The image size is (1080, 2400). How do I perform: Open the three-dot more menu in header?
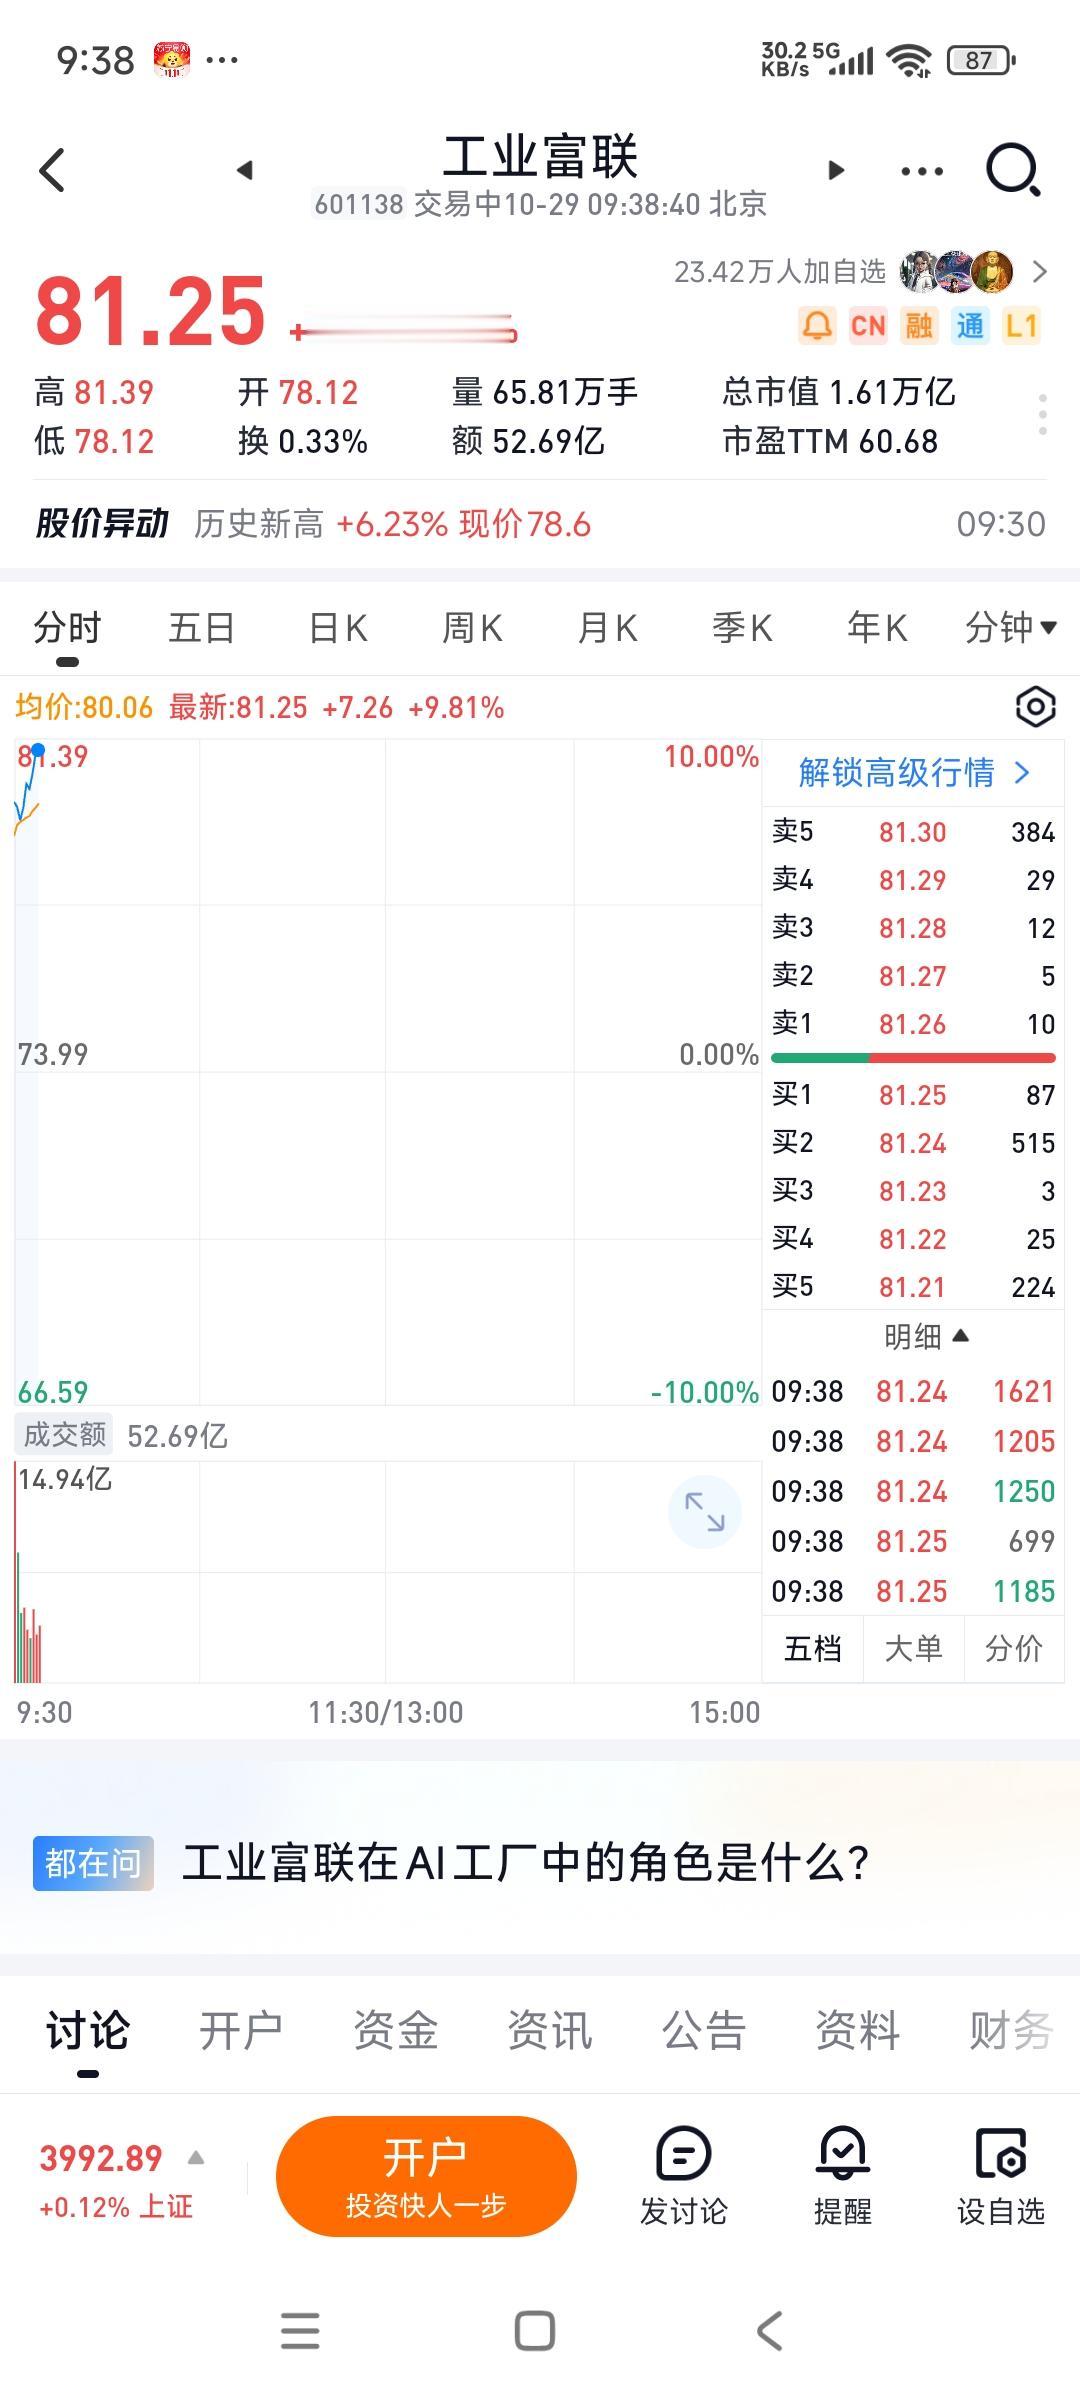tap(921, 171)
